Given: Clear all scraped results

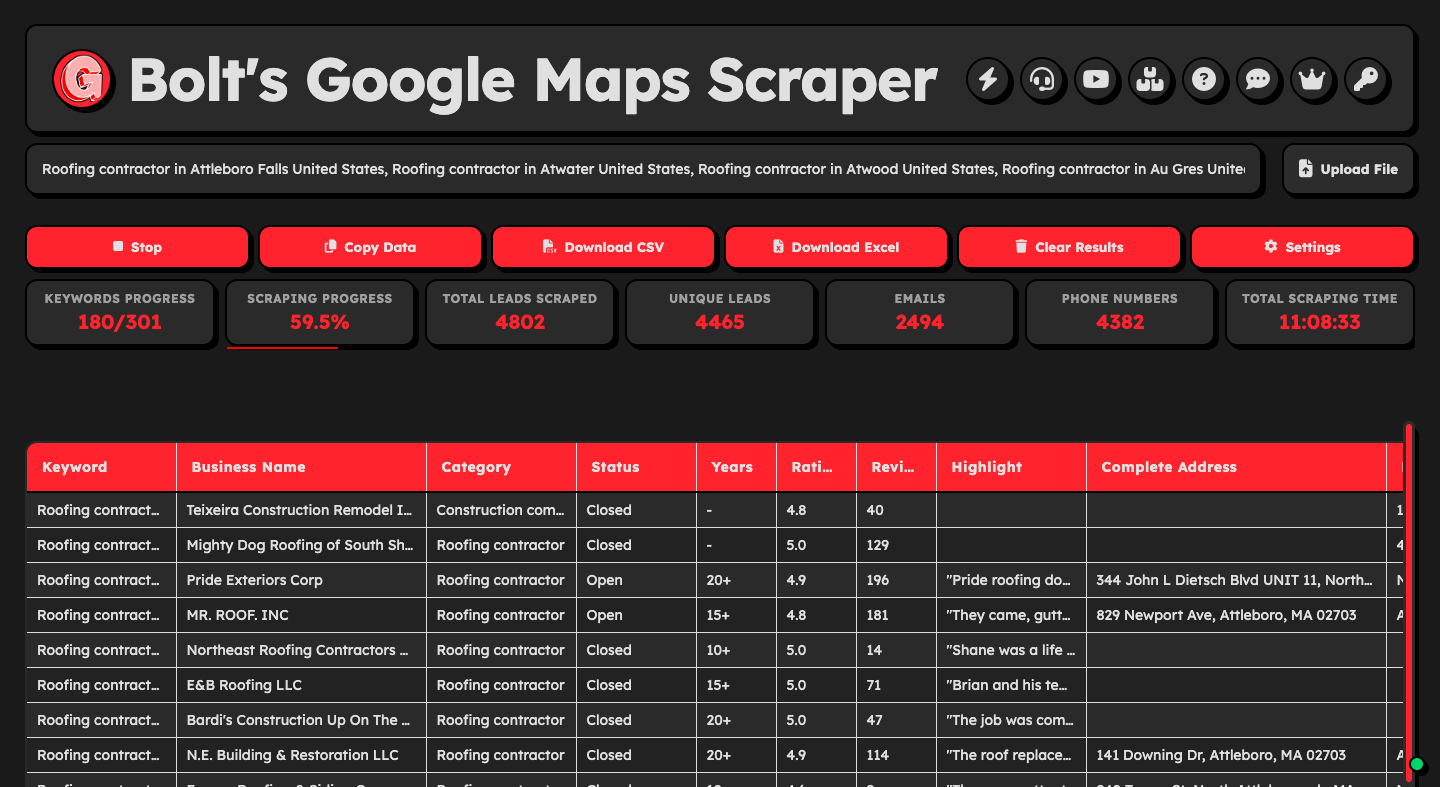Looking at the screenshot, I should coord(1069,247).
